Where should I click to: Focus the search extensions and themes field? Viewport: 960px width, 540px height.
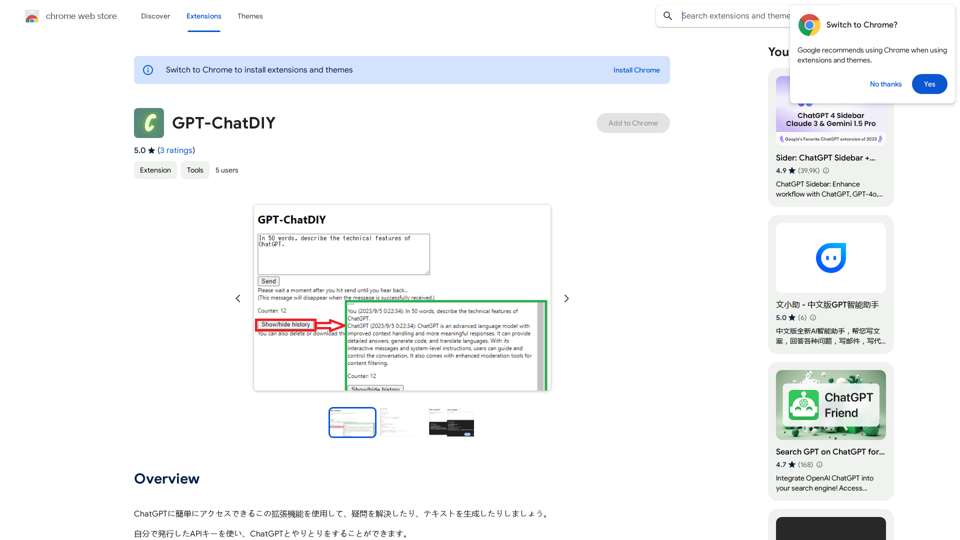[735, 16]
